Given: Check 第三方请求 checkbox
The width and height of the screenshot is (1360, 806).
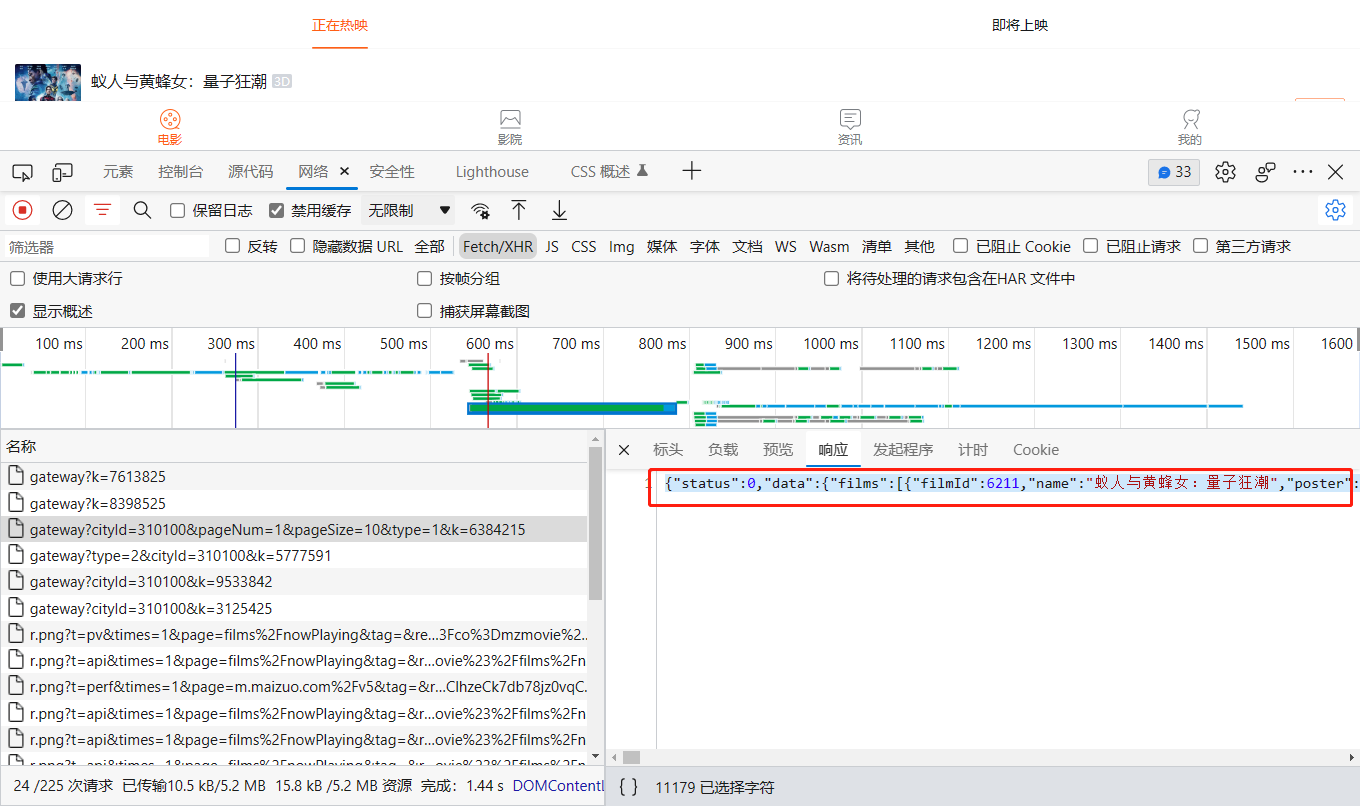Looking at the screenshot, I should [1201, 246].
